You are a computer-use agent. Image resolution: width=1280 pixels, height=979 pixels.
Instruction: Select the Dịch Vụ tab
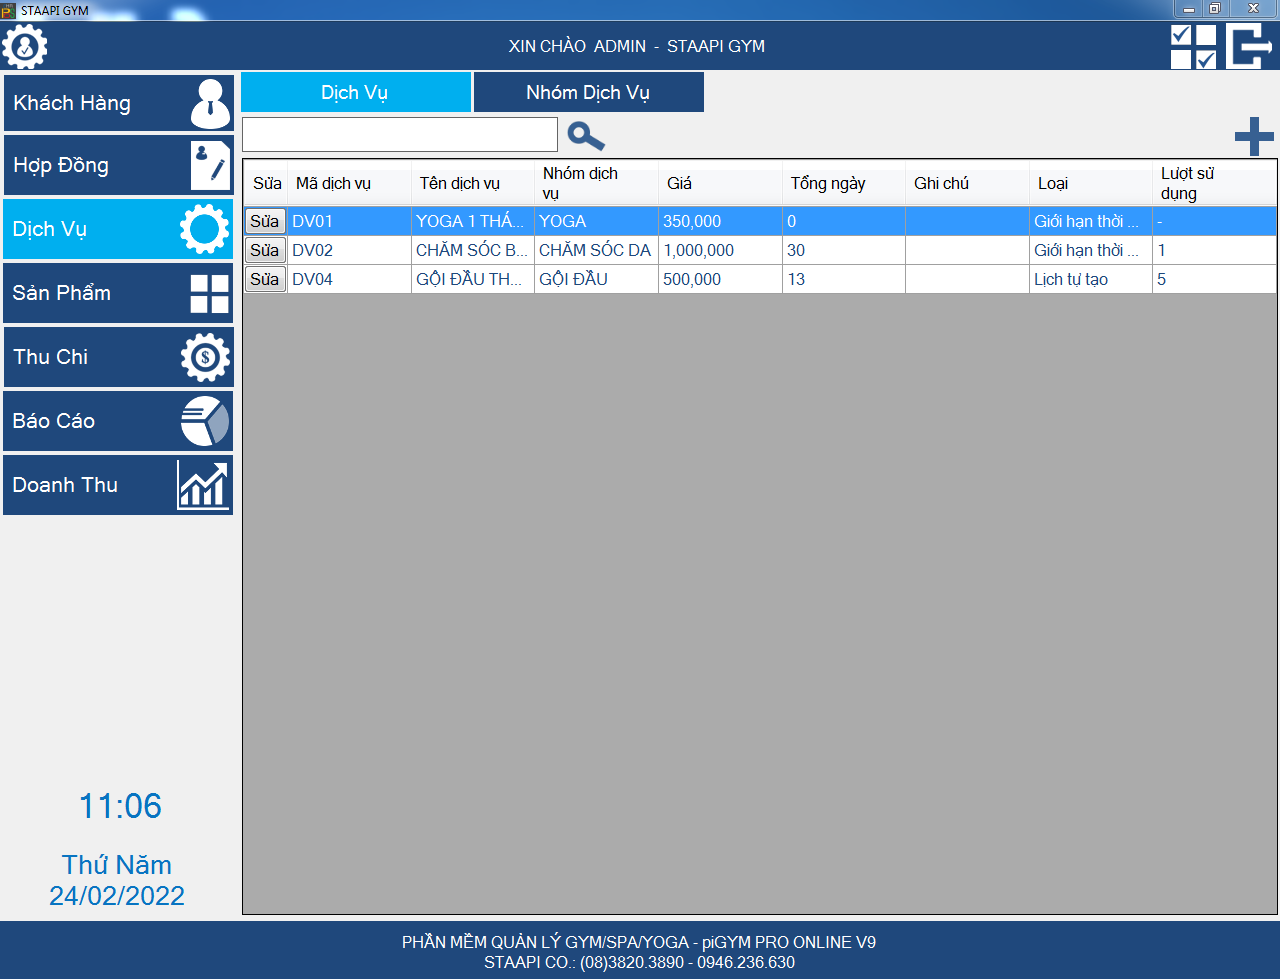pyautogui.click(x=355, y=93)
